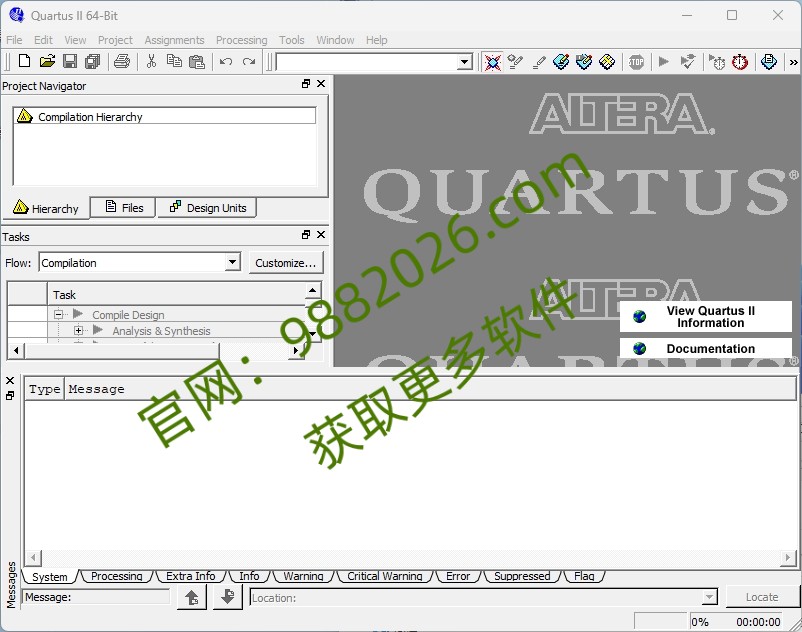Viewport: 802px width, 632px height.
Task: Collapse the Compile Design task
Action: click(x=58, y=314)
